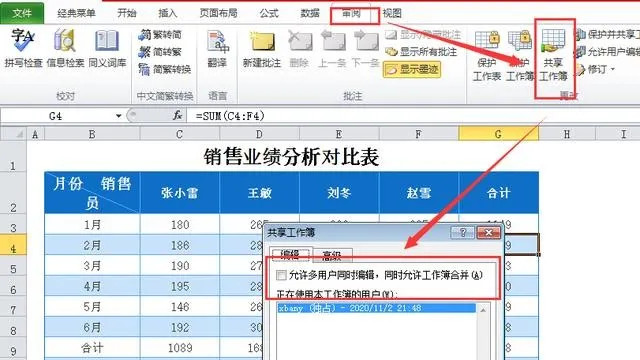
Task: Click 保护并共享工作簿 icon
Action: [x=581, y=35]
